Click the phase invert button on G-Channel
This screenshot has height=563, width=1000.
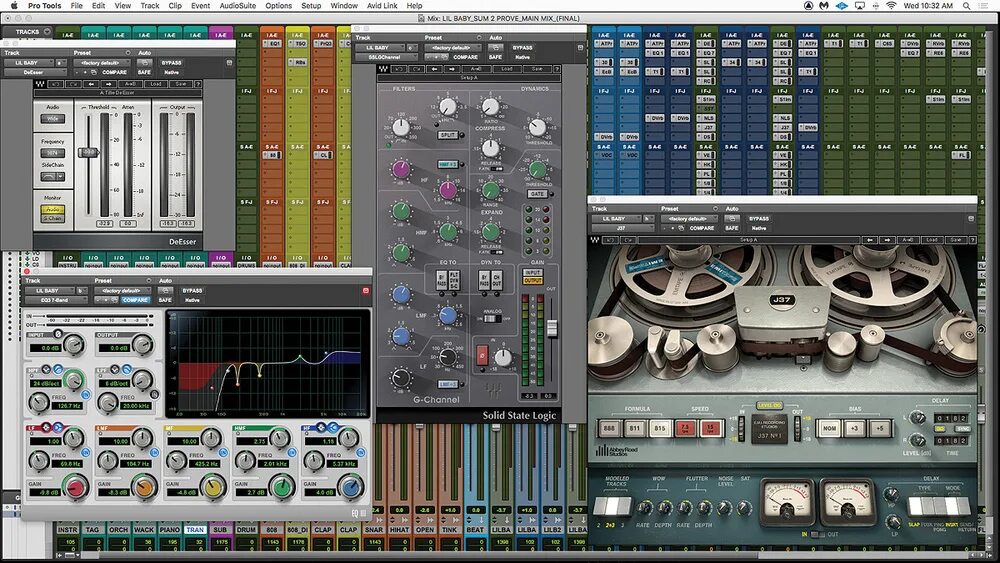482,355
